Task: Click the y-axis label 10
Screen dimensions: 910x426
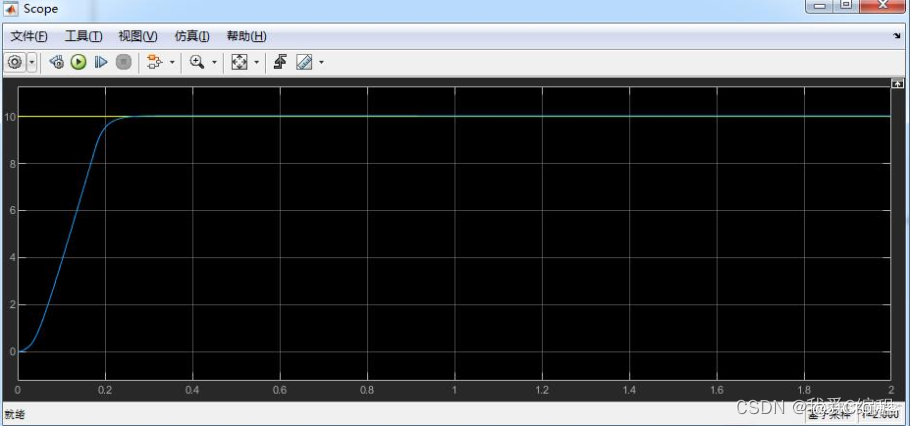Action: pyautogui.click(x=9, y=117)
